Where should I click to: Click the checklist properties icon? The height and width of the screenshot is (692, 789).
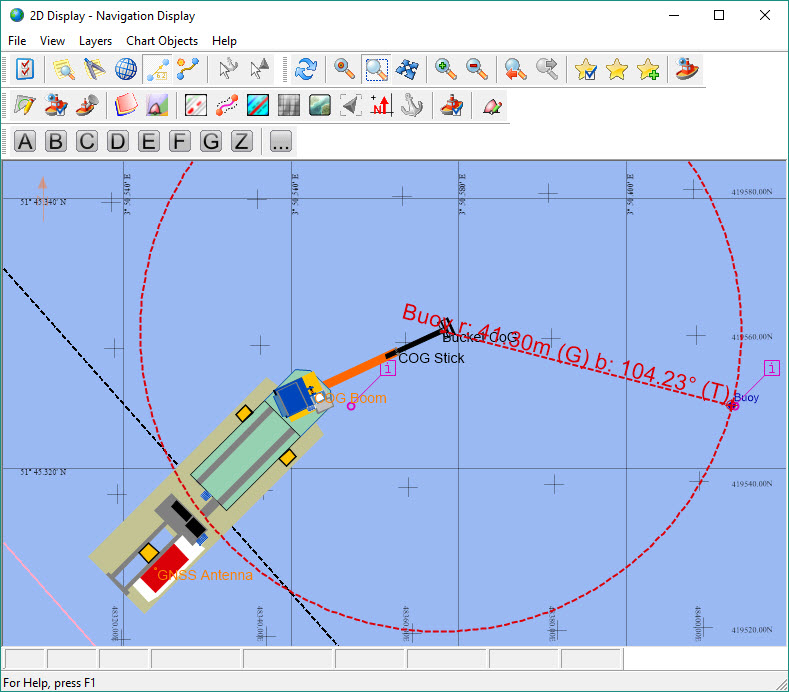click(25, 69)
